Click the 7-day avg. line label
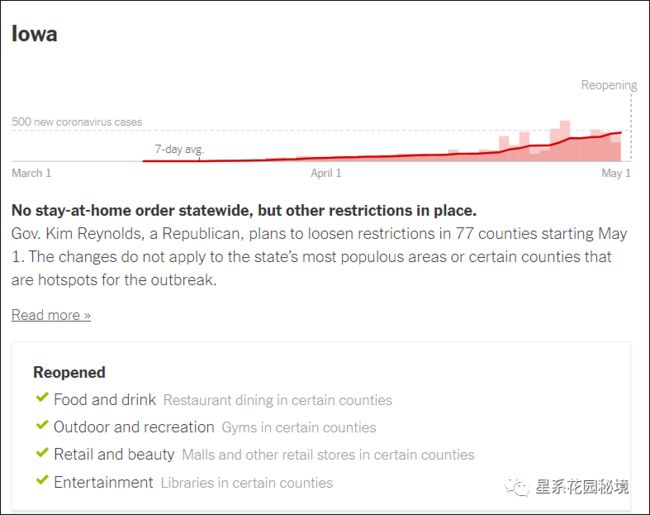This screenshot has height=515, width=650. coord(179,149)
